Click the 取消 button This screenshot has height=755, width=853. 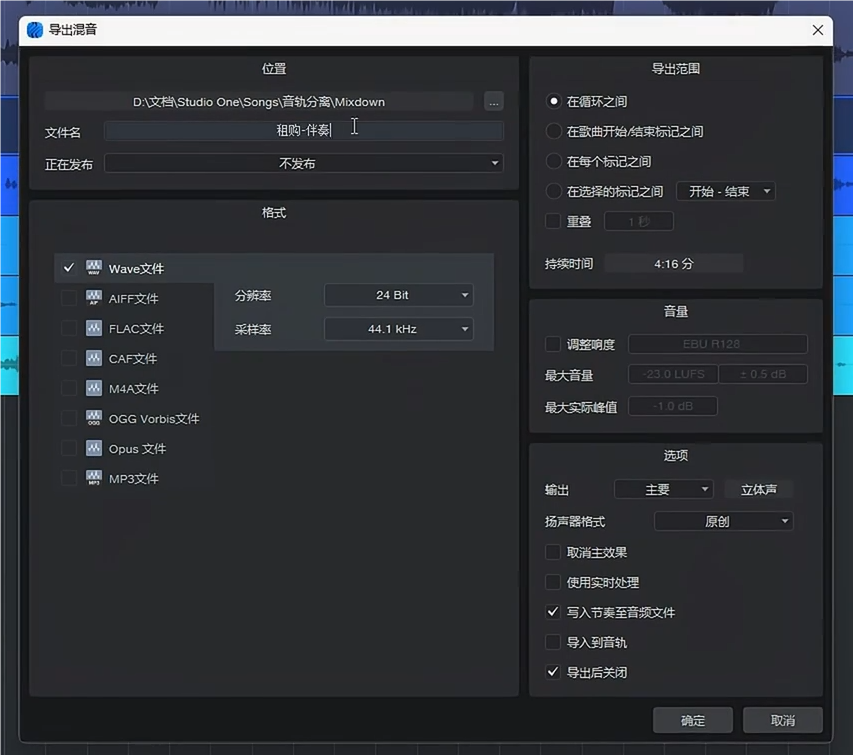click(782, 720)
